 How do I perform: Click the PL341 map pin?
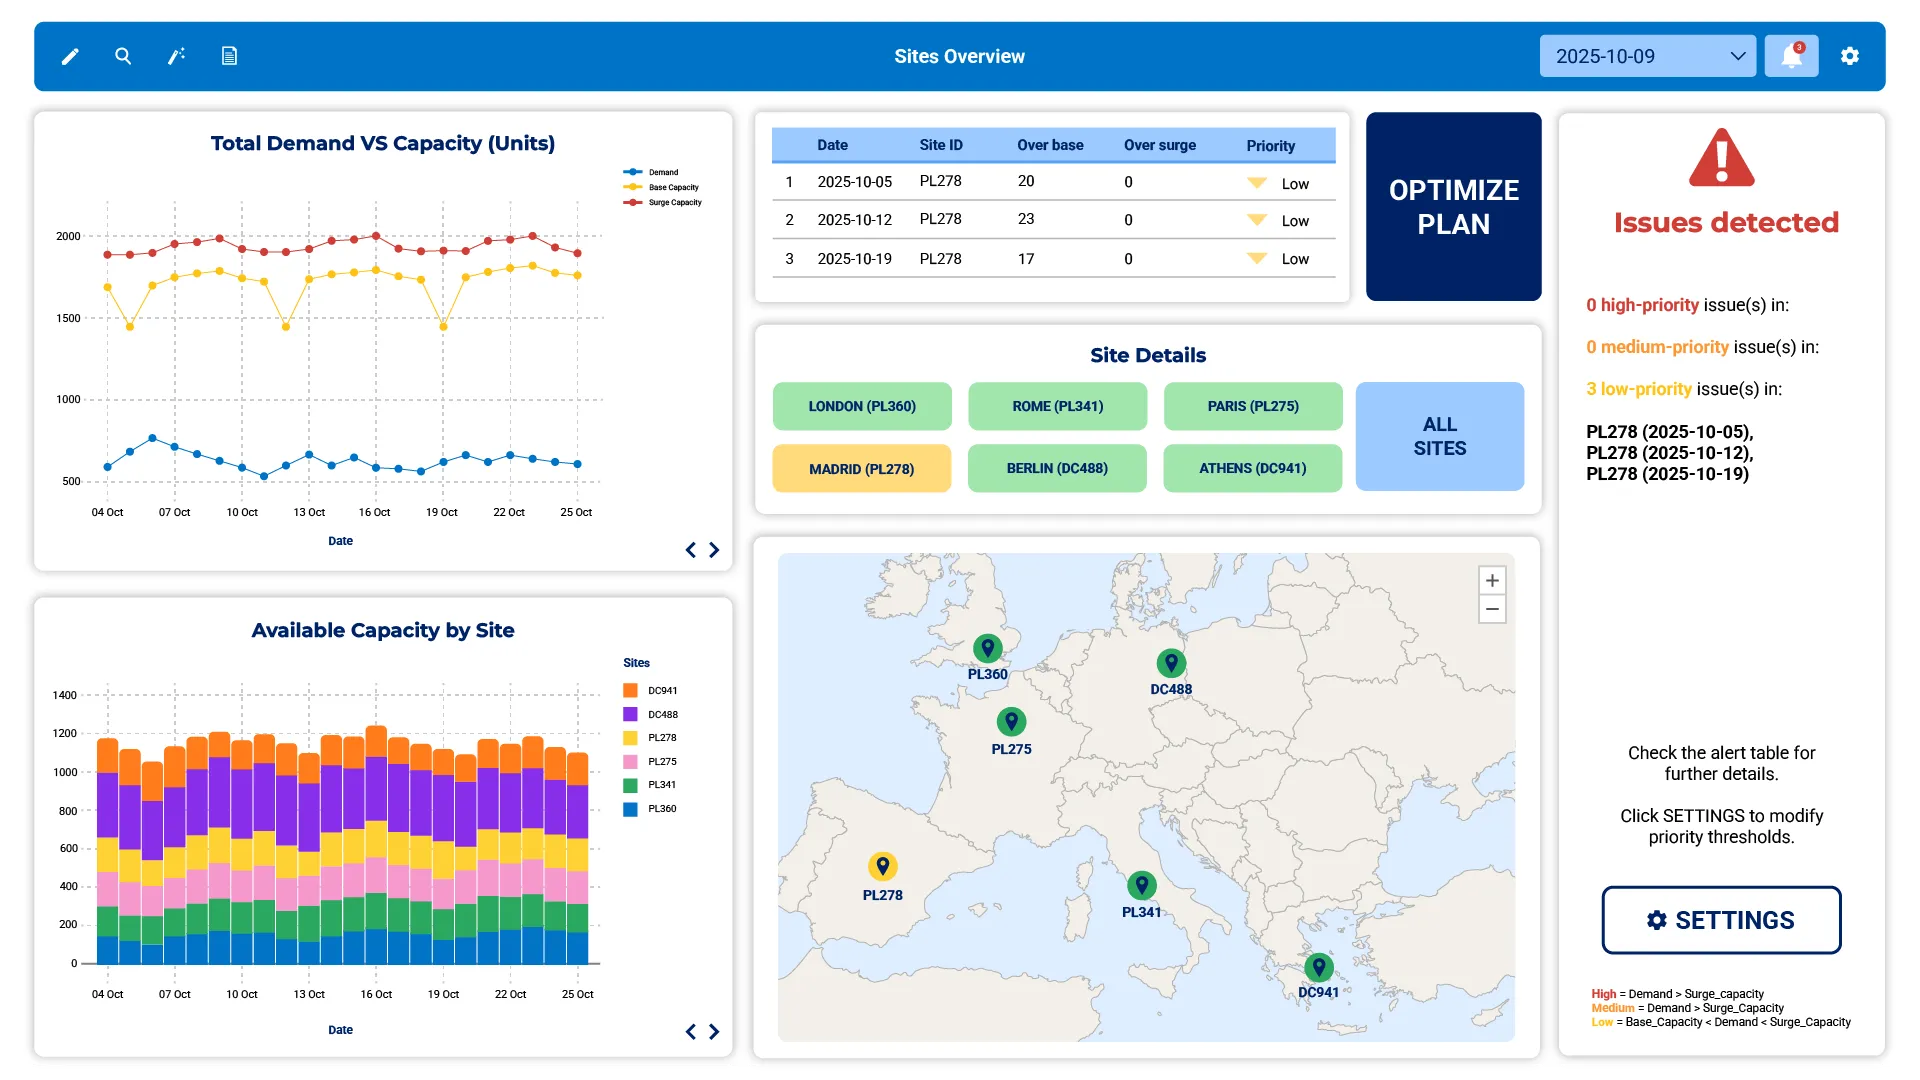[x=1141, y=885]
